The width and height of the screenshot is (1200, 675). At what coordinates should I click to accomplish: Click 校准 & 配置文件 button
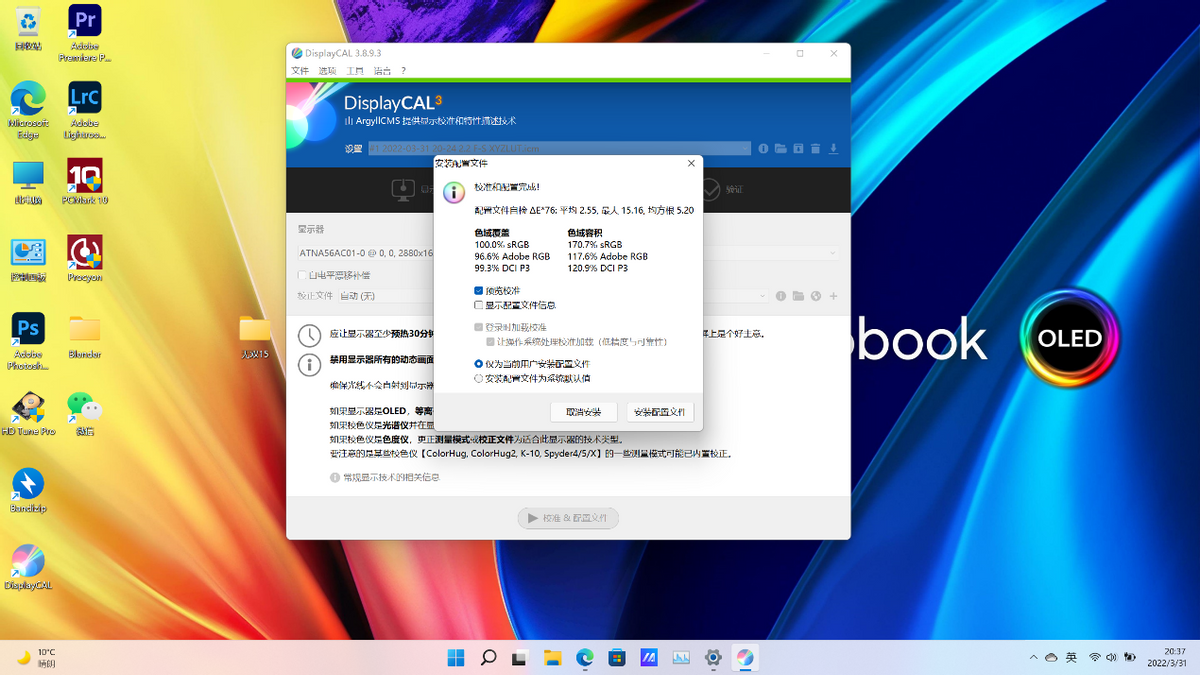(x=568, y=518)
